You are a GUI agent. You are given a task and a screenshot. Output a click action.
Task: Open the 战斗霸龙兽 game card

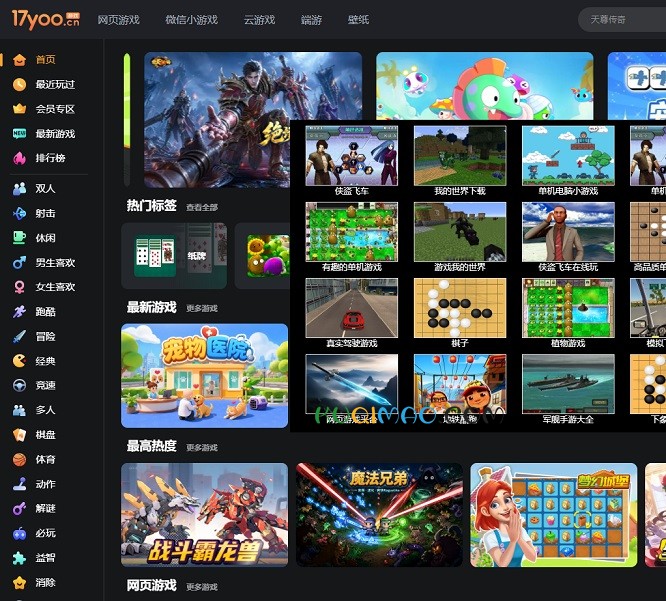click(x=204, y=515)
